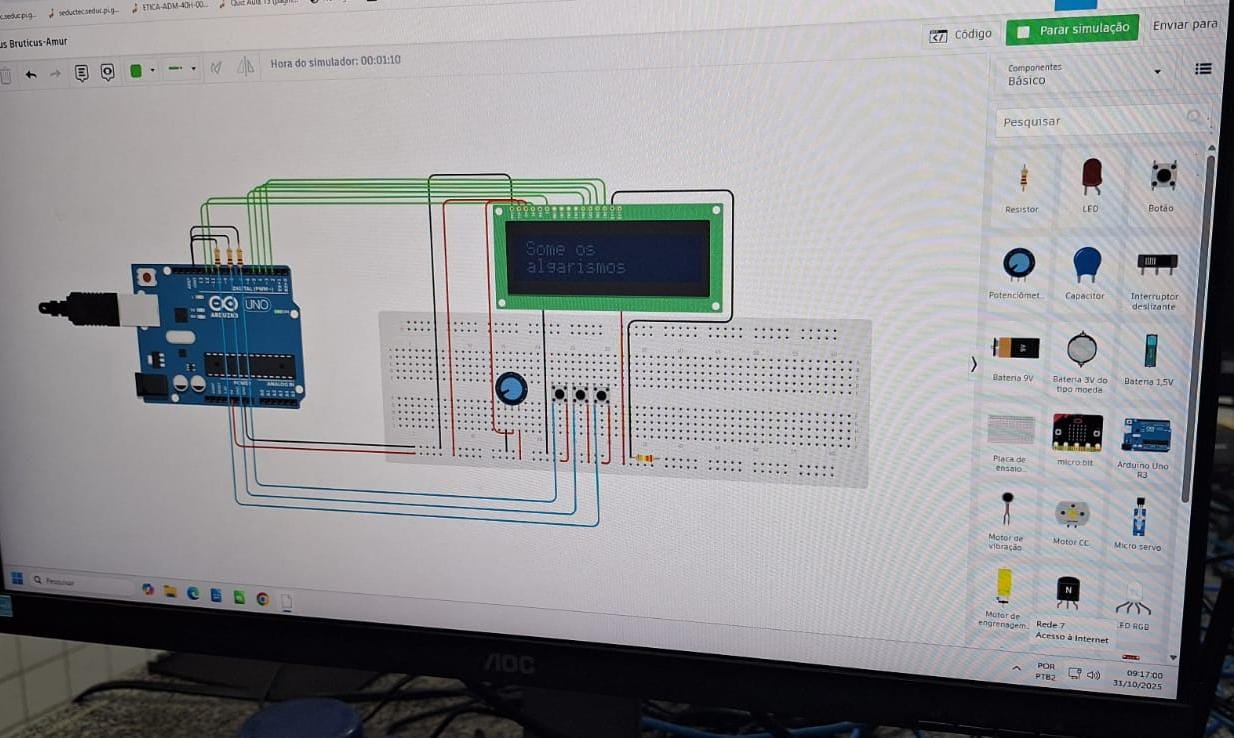The height and width of the screenshot is (738, 1234).
Task: Collapse the components panel with side chevron
Action: [974, 364]
